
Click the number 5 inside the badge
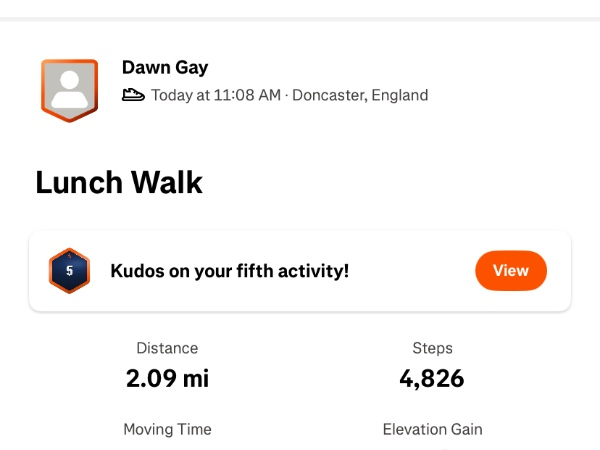click(69, 271)
